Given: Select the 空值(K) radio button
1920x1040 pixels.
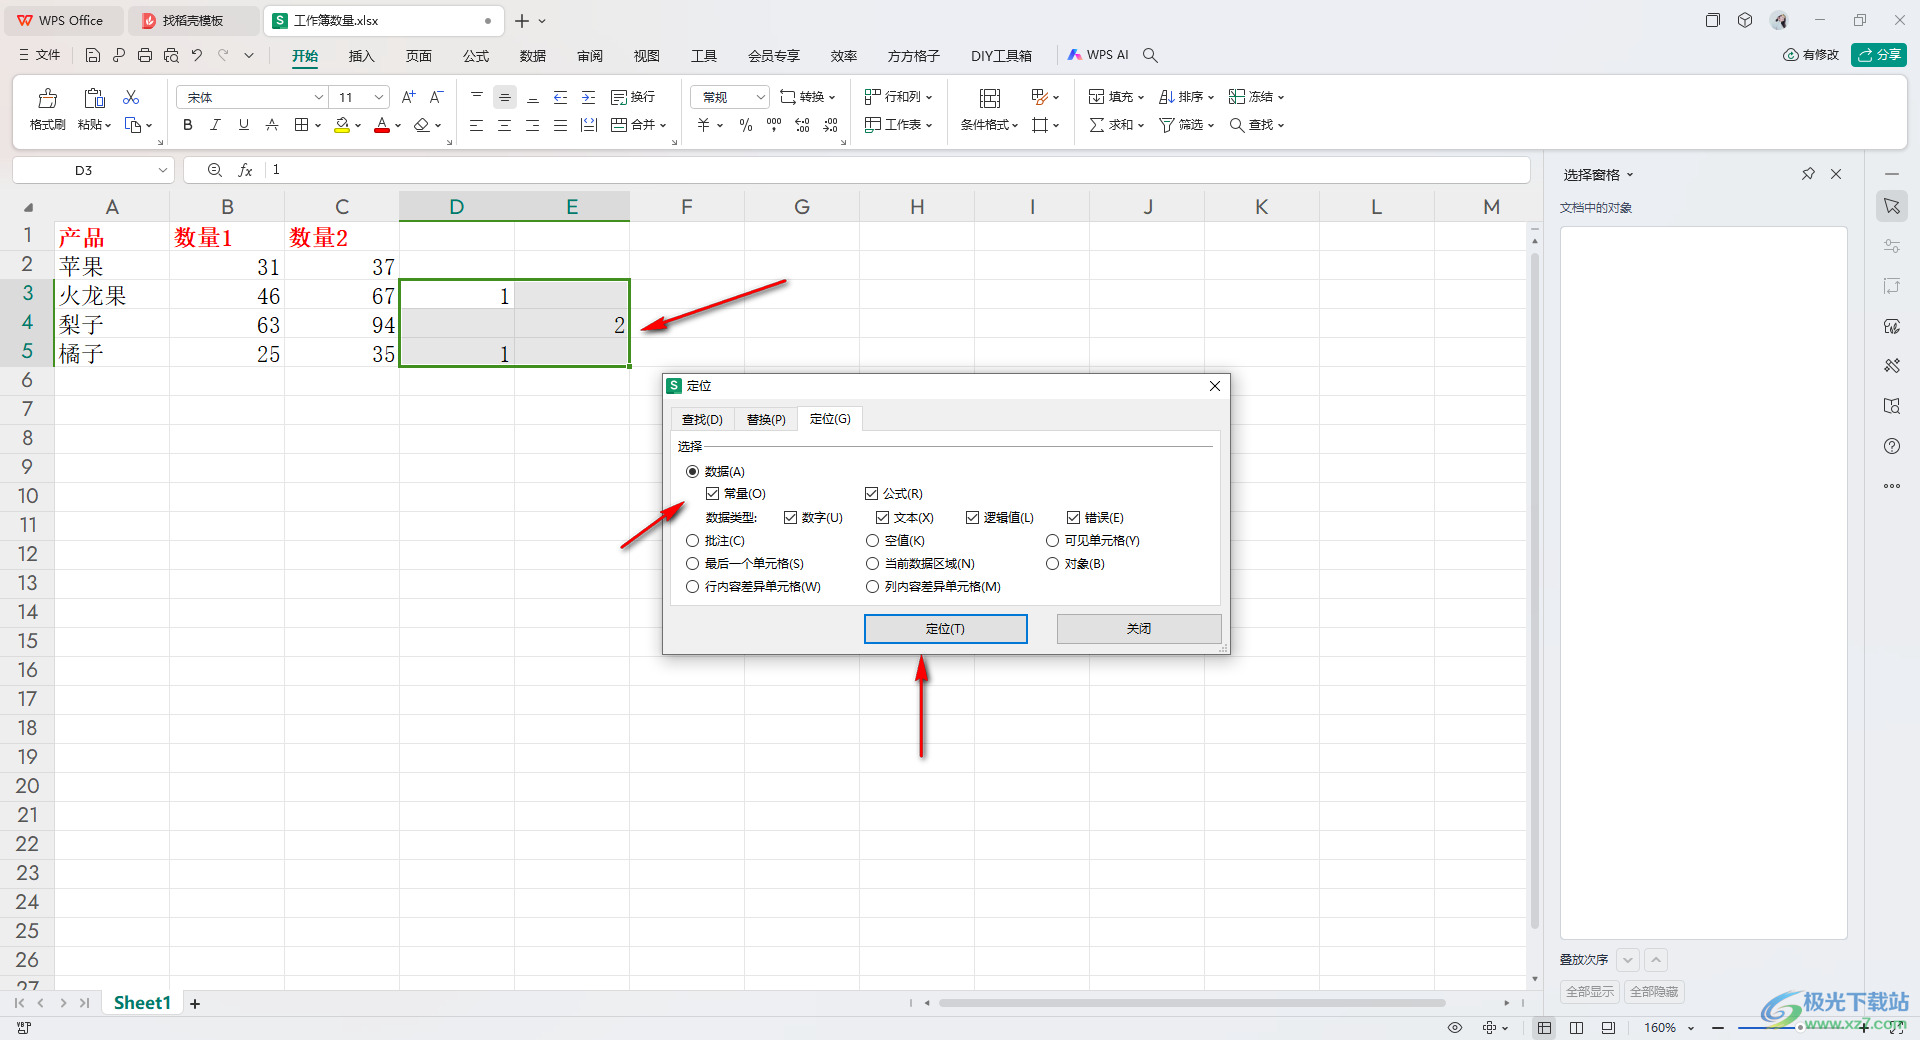Looking at the screenshot, I should 872,540.
